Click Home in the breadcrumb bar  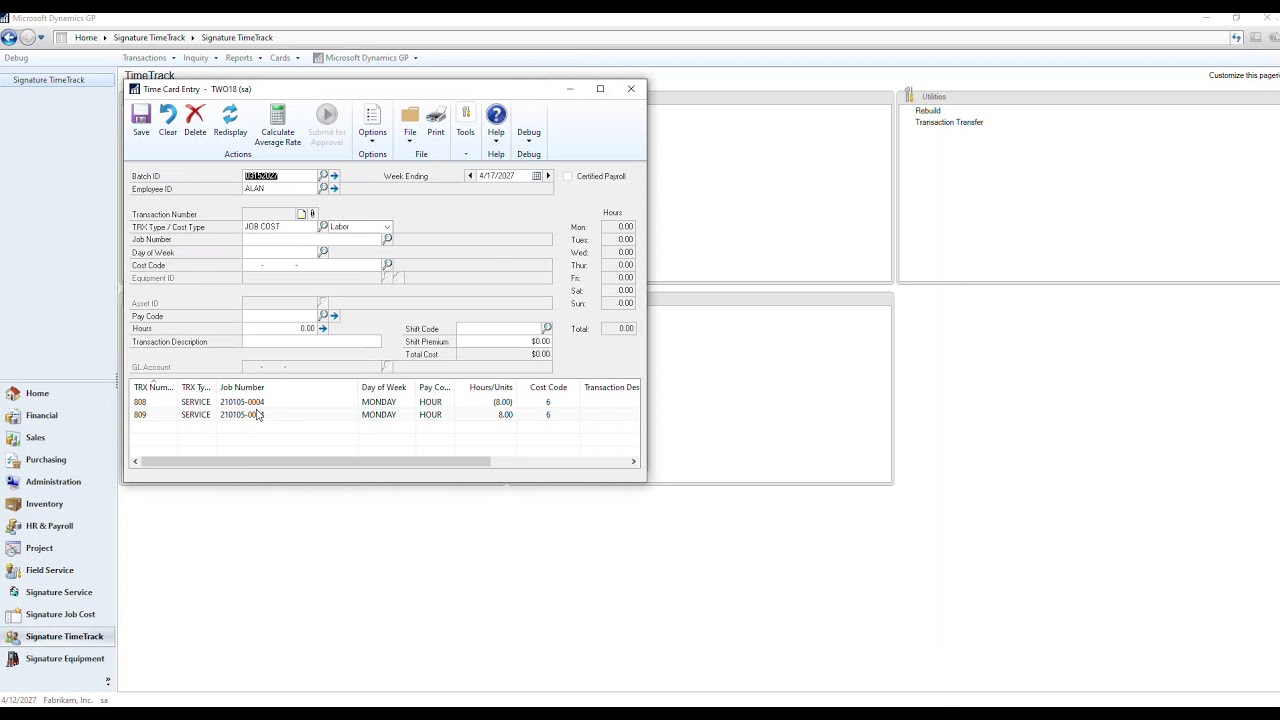[86, 38]
